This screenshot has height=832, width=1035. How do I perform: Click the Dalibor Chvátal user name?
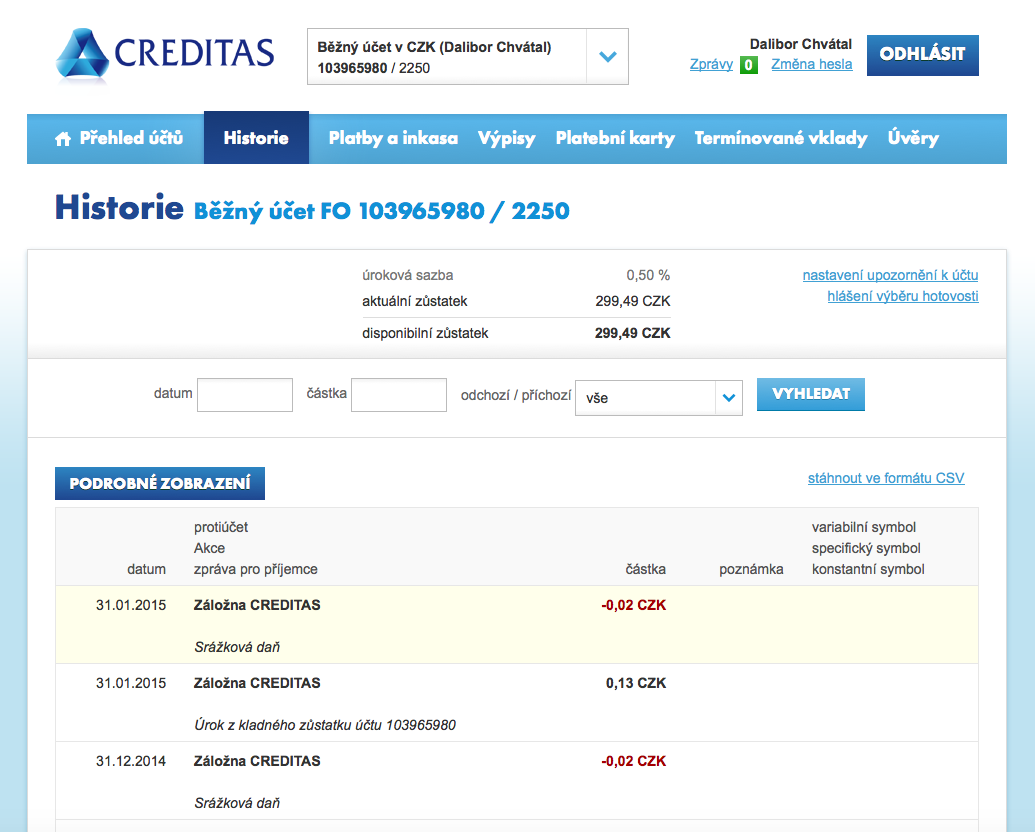click(801, 44)
